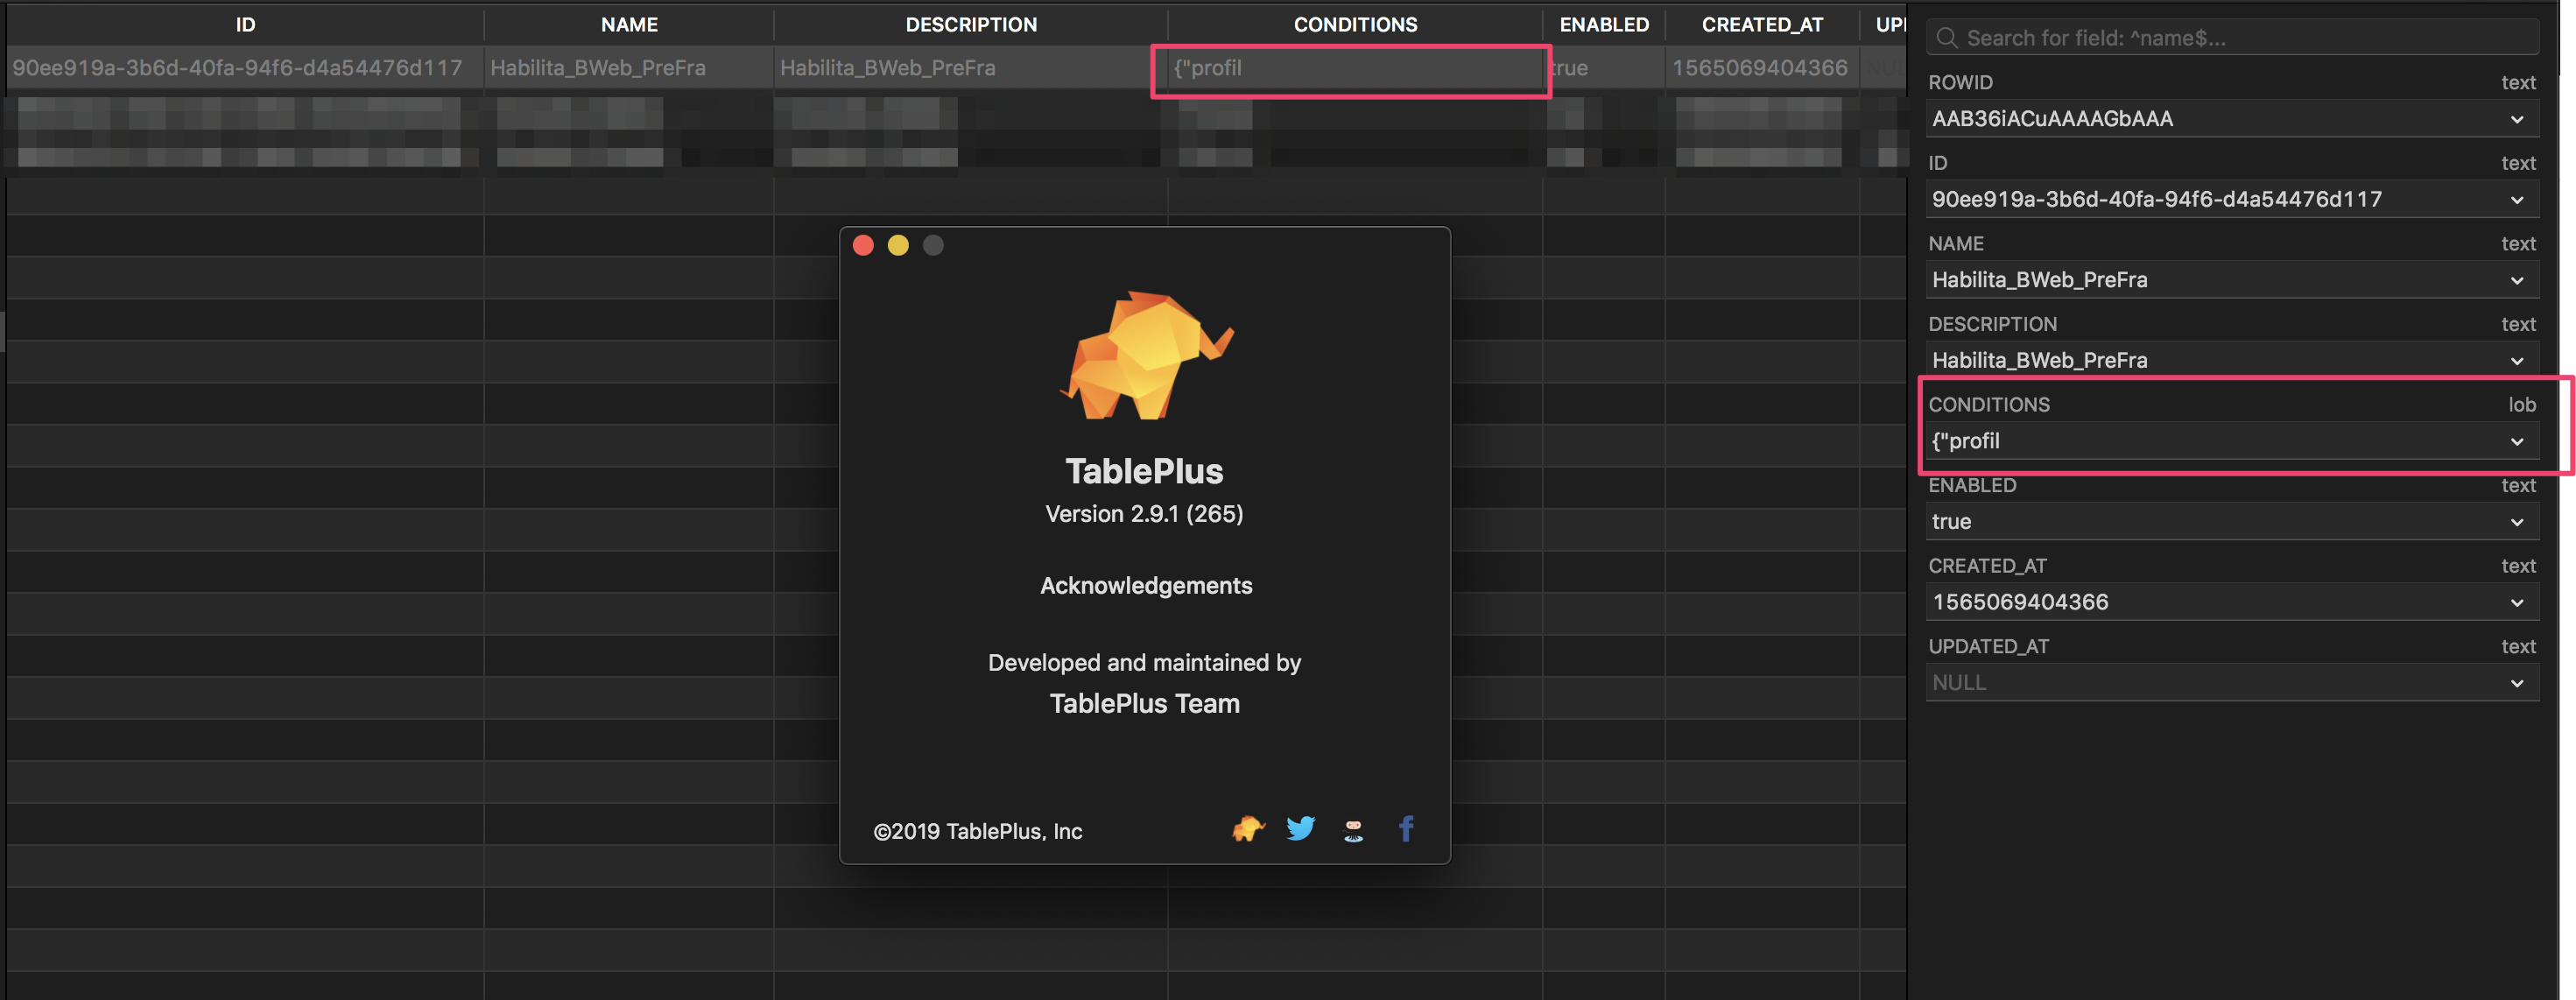
Task: Expand the ROWID value dropdown
Action: (2517, 119)
